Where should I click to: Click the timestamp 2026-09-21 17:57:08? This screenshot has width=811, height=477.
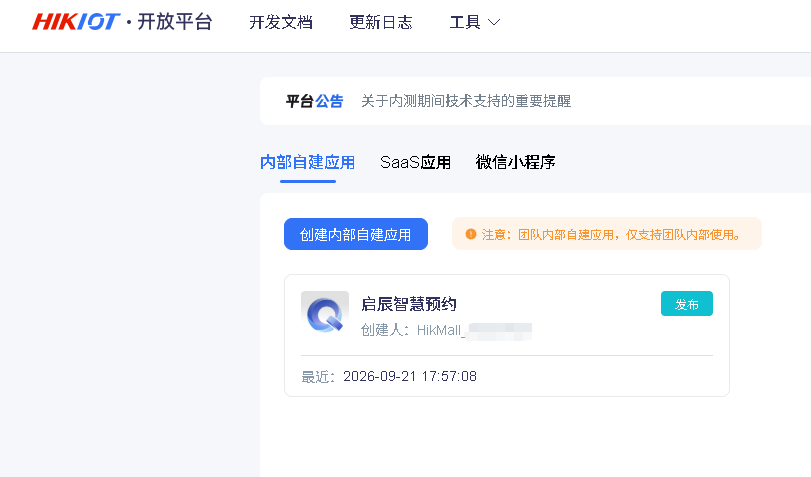(x=410, y=376)
